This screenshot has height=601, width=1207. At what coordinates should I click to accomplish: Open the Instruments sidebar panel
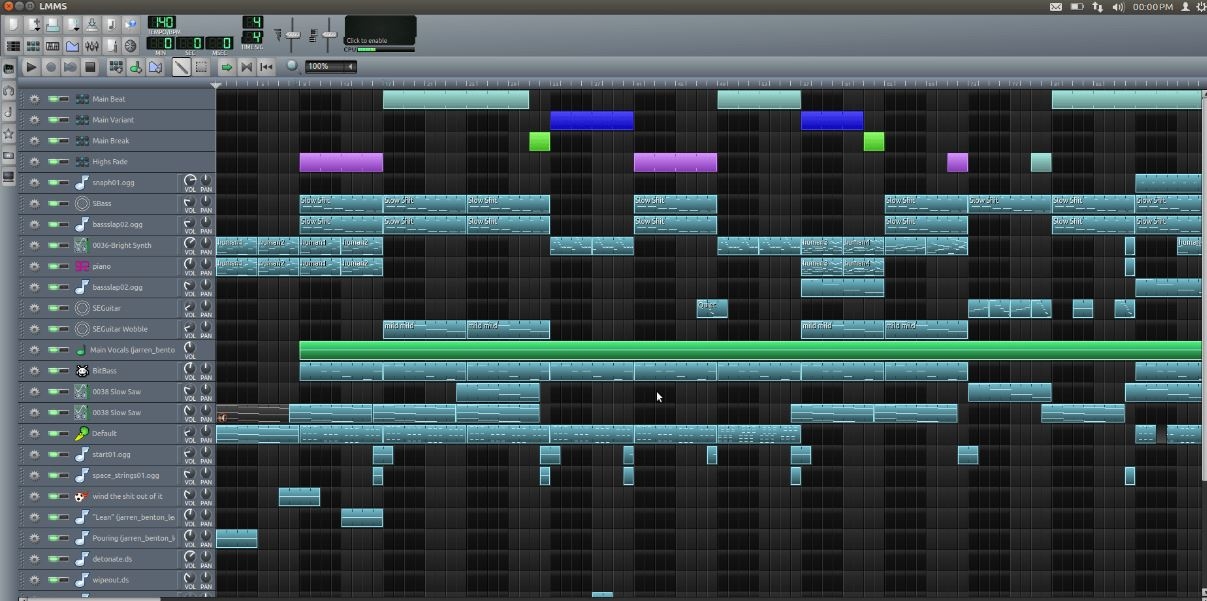point(8,90)
